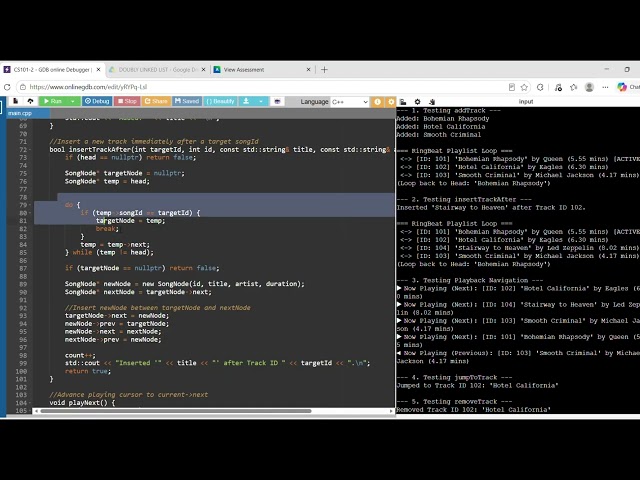This screenshot has height=480, width=640.
Task: Open the orange editor settings gear
Action: click(x=391, y=102)
